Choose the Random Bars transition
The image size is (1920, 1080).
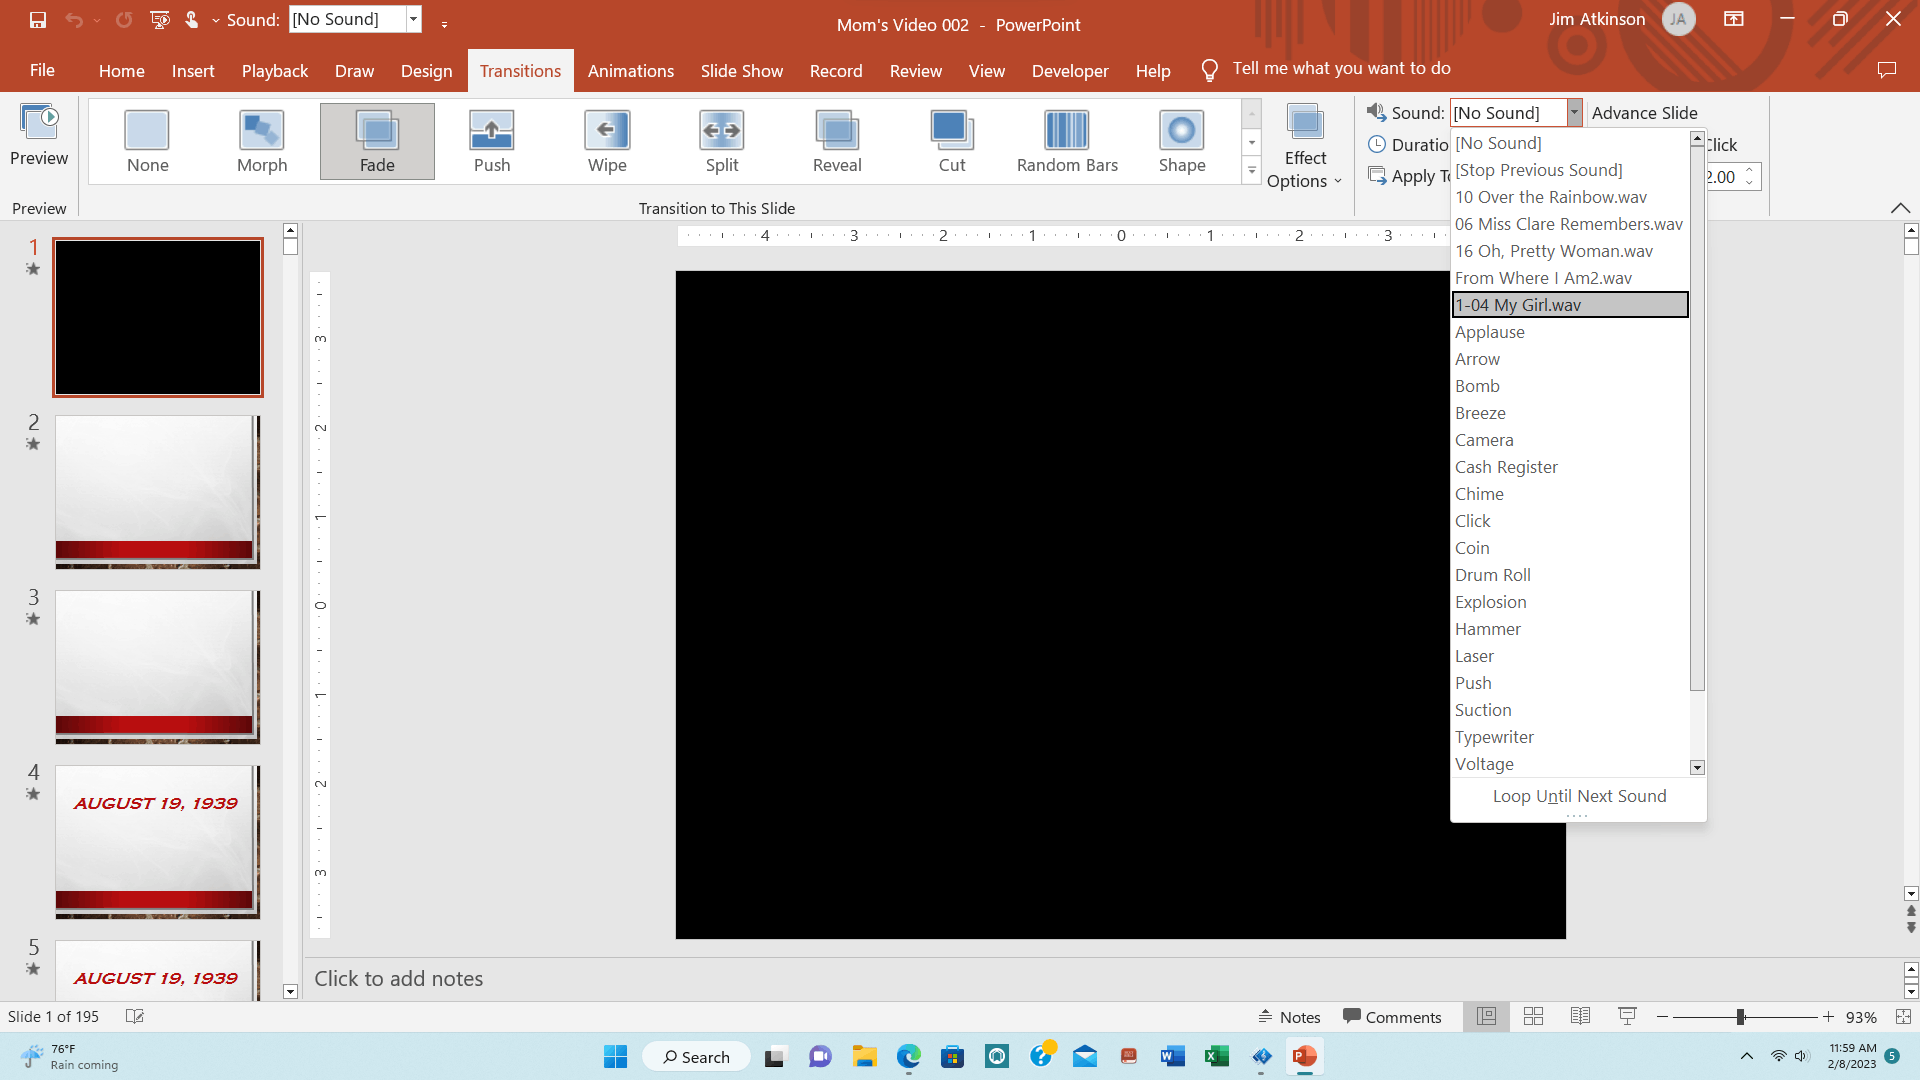click(1067, 141)
